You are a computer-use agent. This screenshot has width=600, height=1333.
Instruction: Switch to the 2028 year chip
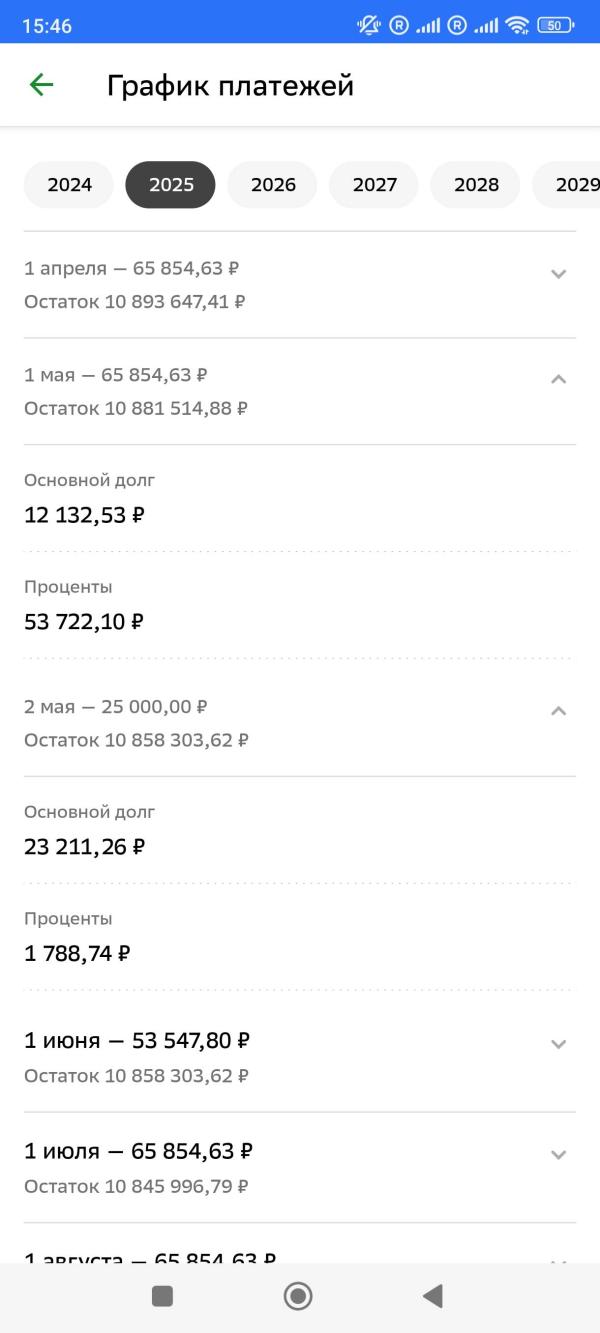pos(476,185)
